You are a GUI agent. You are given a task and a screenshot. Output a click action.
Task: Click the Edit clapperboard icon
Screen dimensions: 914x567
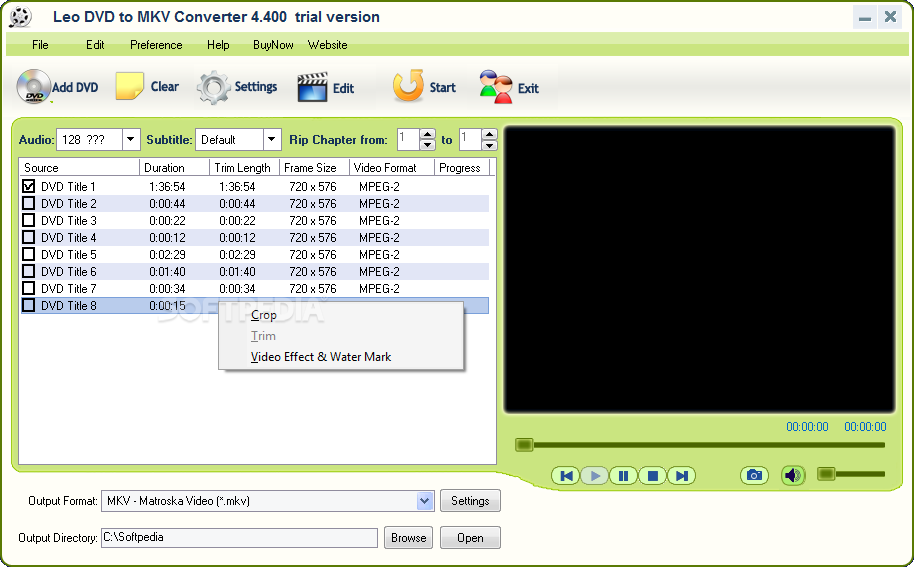pyautogui.click(x=312, y=87)
